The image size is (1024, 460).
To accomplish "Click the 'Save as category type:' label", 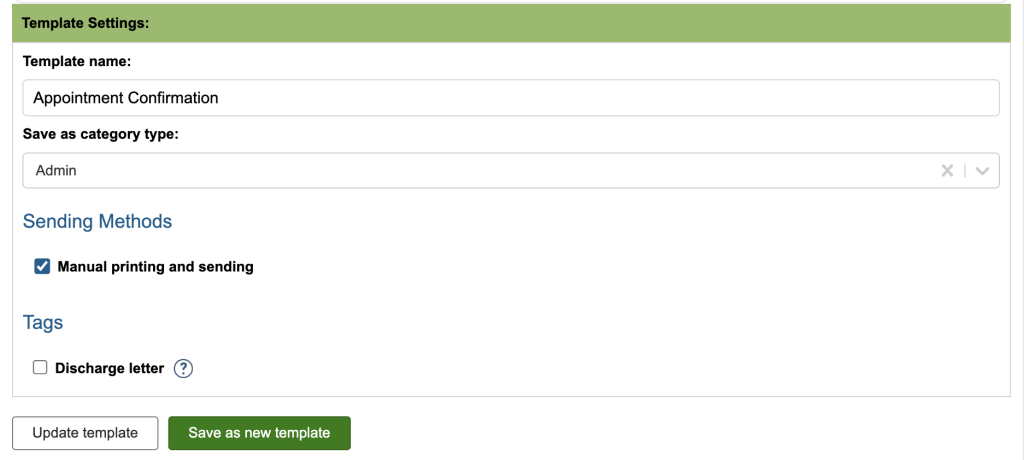I will tap(100, 135).
